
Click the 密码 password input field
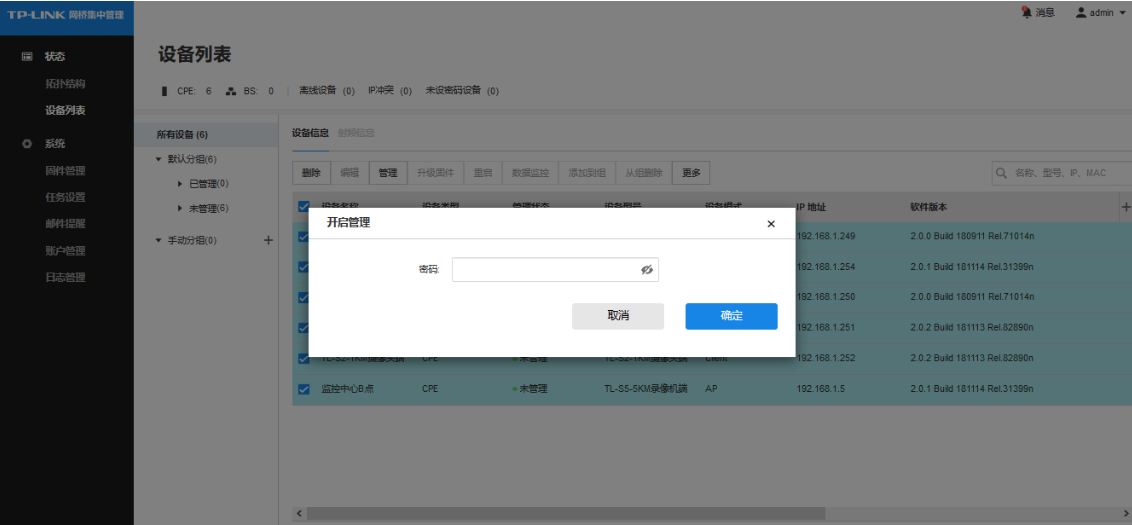[544, 270]
